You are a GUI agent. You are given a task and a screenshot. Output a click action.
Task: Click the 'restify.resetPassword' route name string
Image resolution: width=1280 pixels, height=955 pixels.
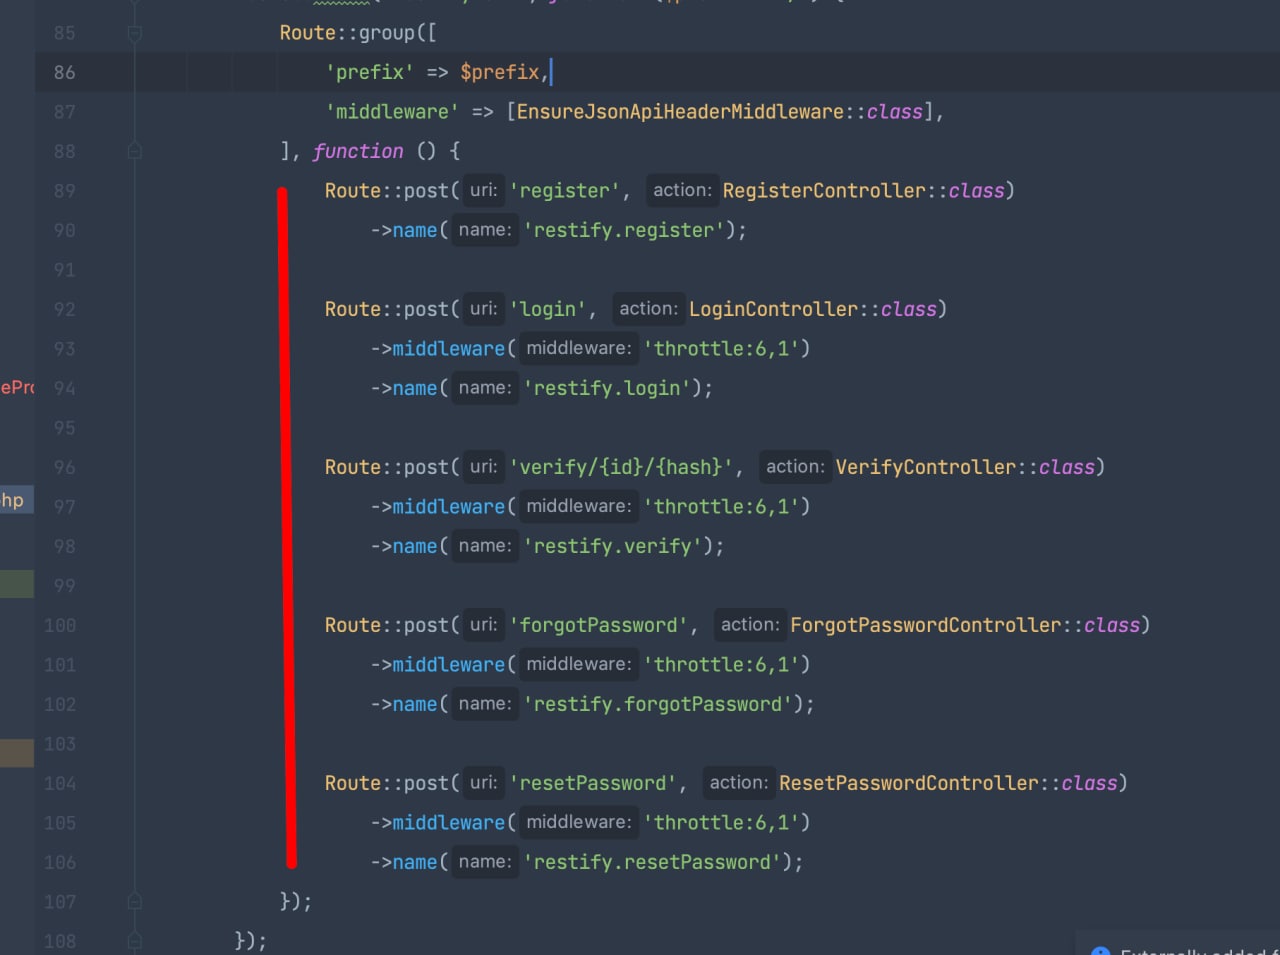click(653, 862)
